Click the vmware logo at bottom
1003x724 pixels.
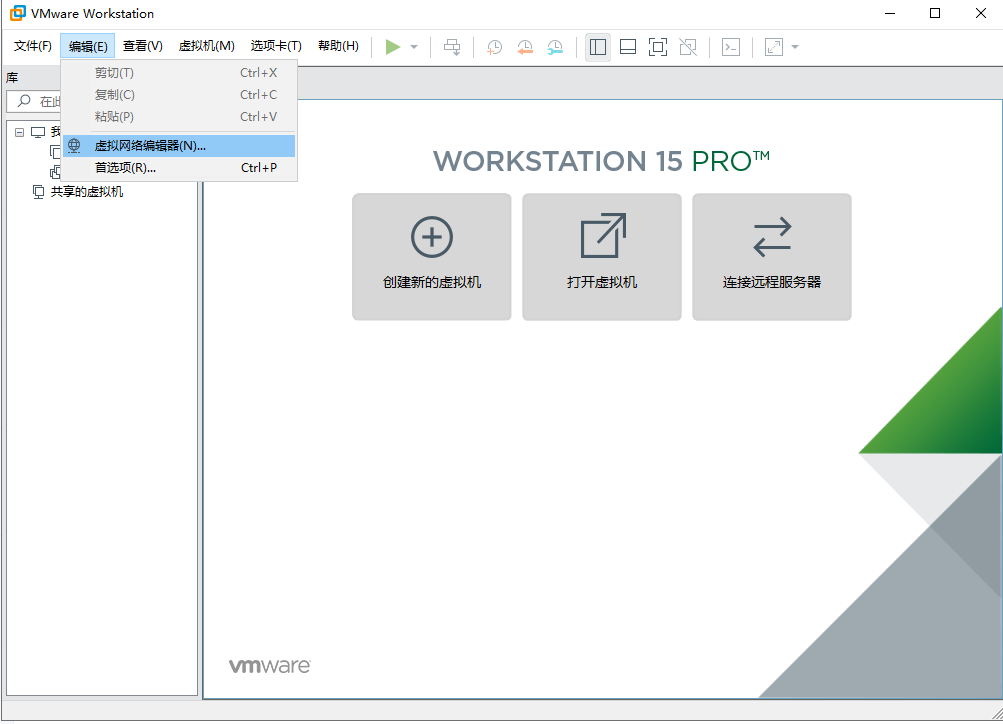coord(270,666)
